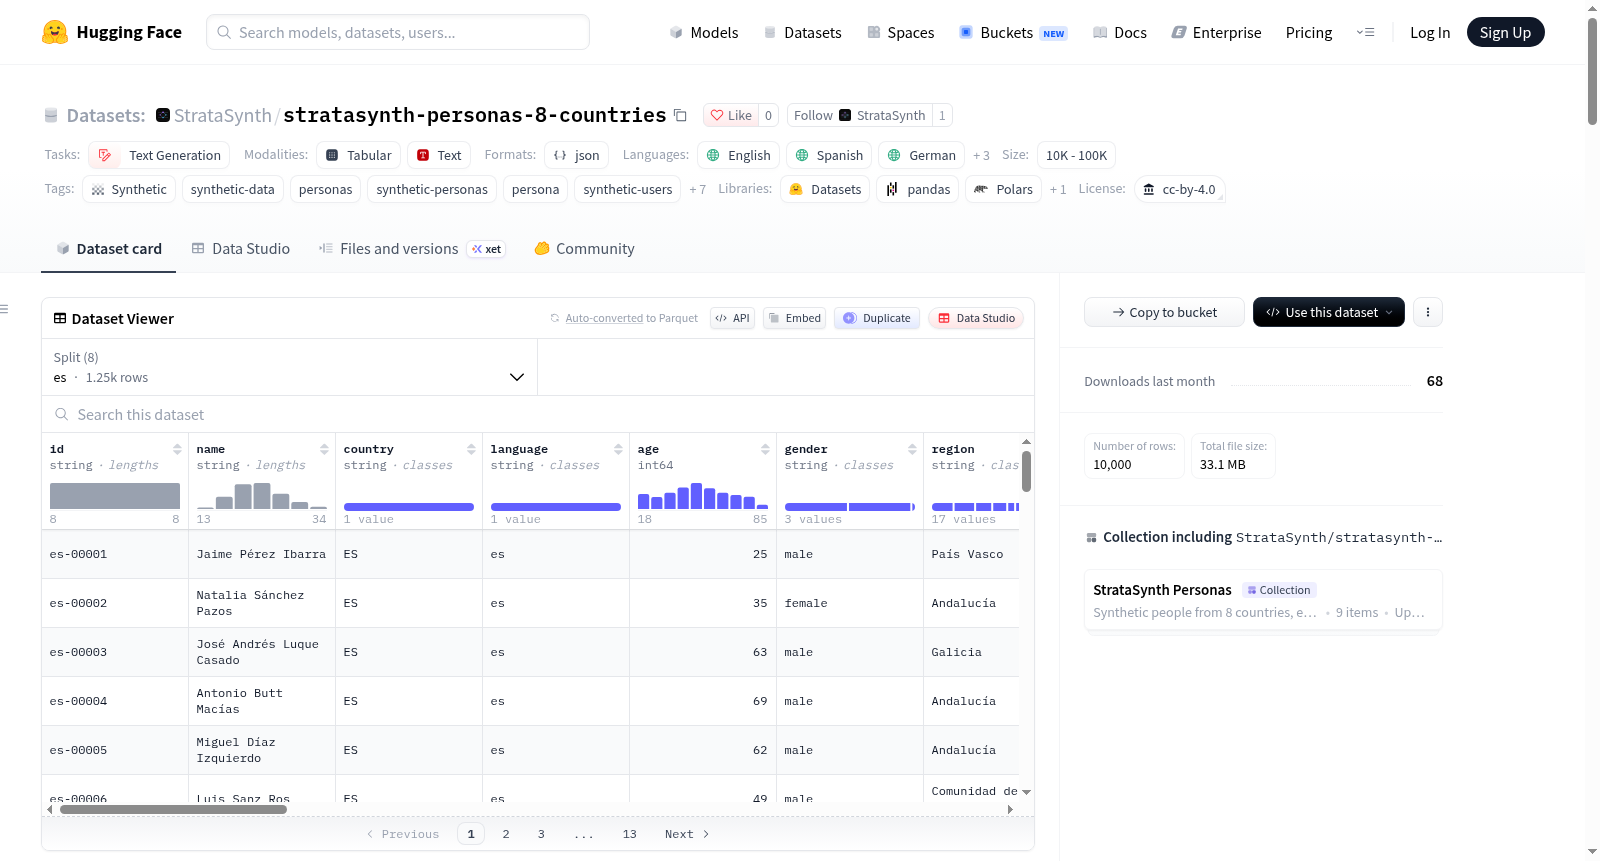Click the Log In link

(1430, 32)
